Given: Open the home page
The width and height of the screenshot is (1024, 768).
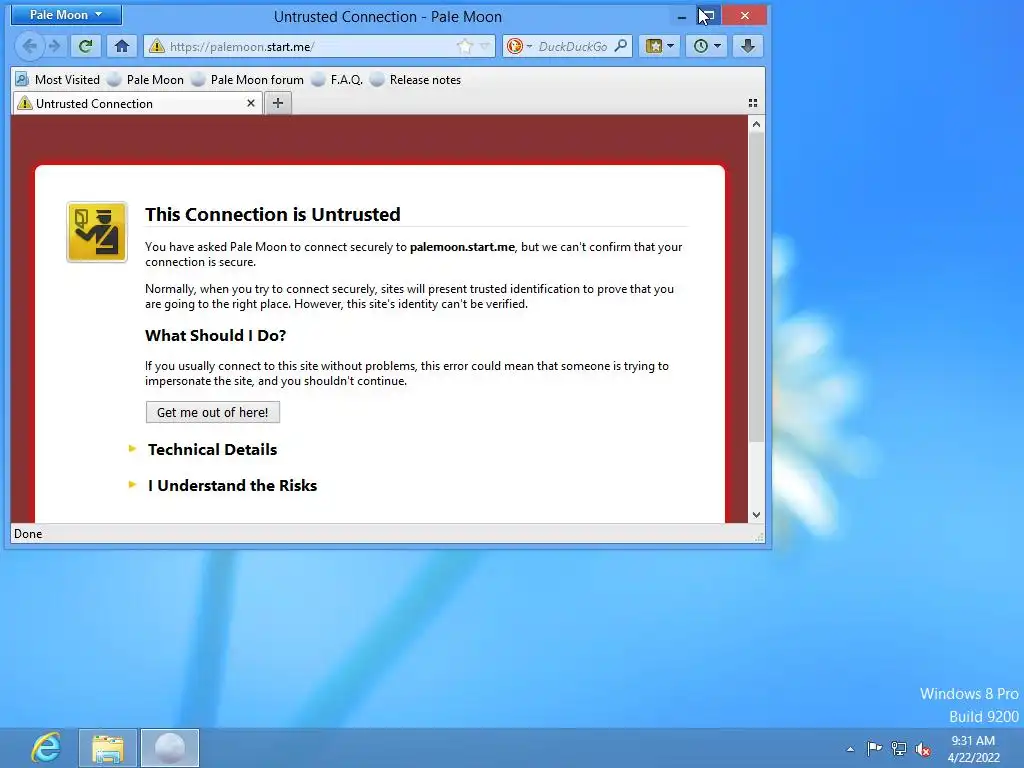Looking at the screenshot, I should pyautogui.click(x=121, y=46).
